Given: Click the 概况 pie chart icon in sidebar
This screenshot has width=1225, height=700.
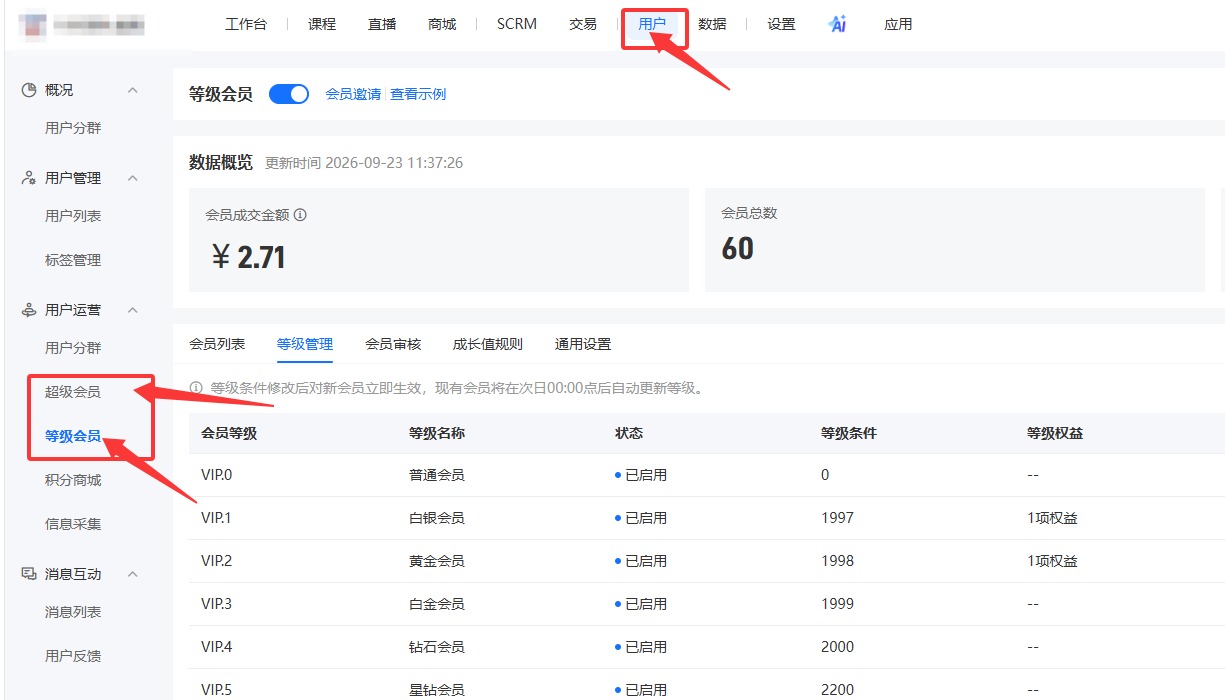Looking at the screenshot, I should pos(29,90).
